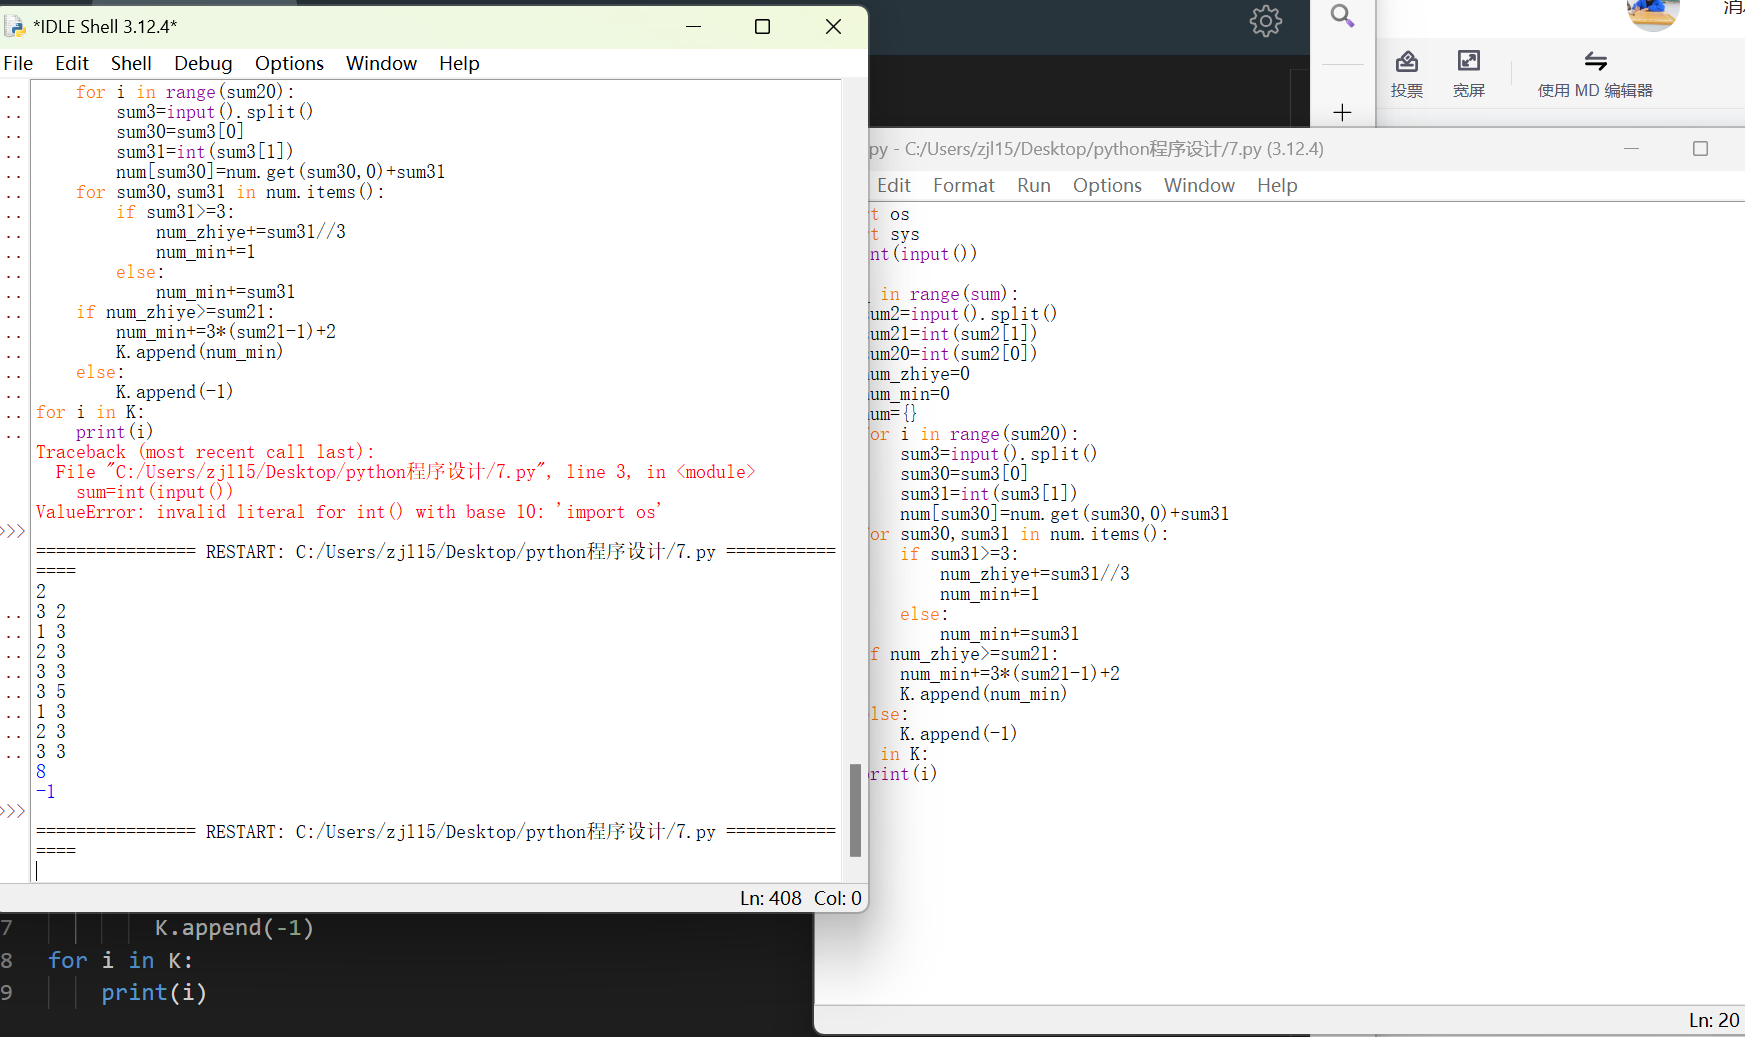This screenshot has height=1037, width=1745.
Task: Click the 使用 MD 编辑器 switch icon
Action: pyautogui.click(x=1595, y=74)
